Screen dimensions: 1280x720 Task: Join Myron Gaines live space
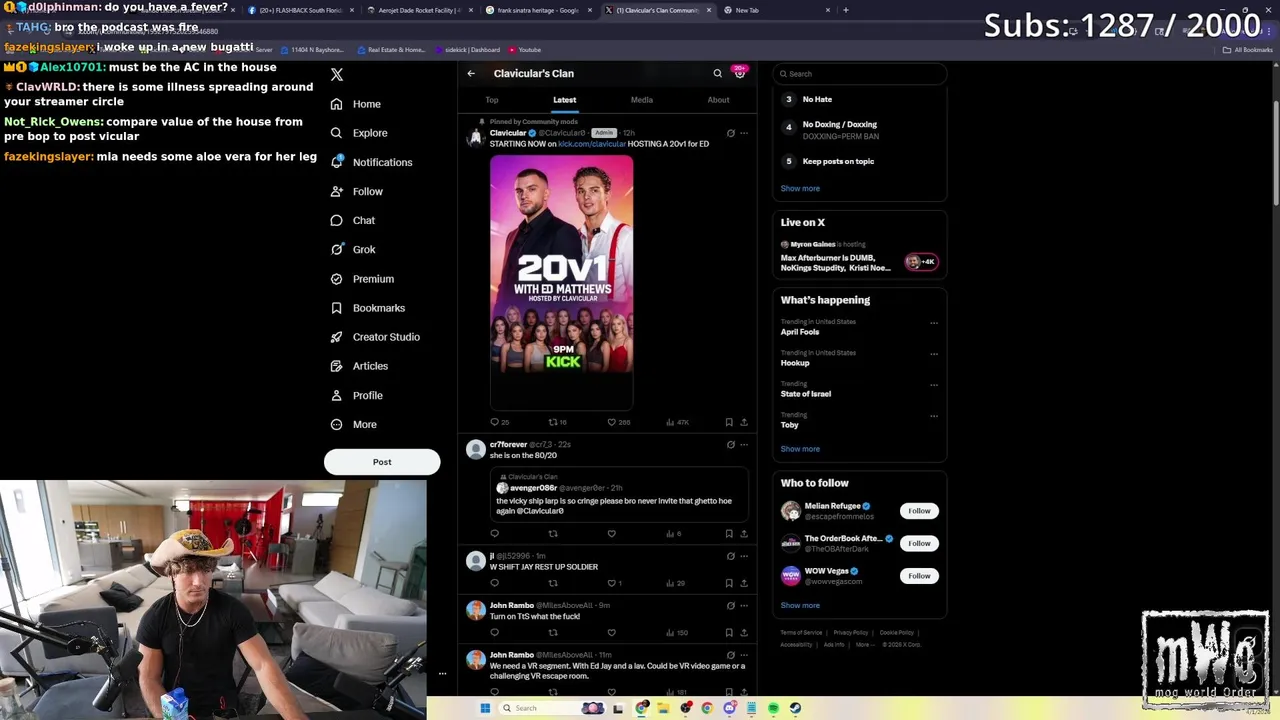click(x=860, y=257)
